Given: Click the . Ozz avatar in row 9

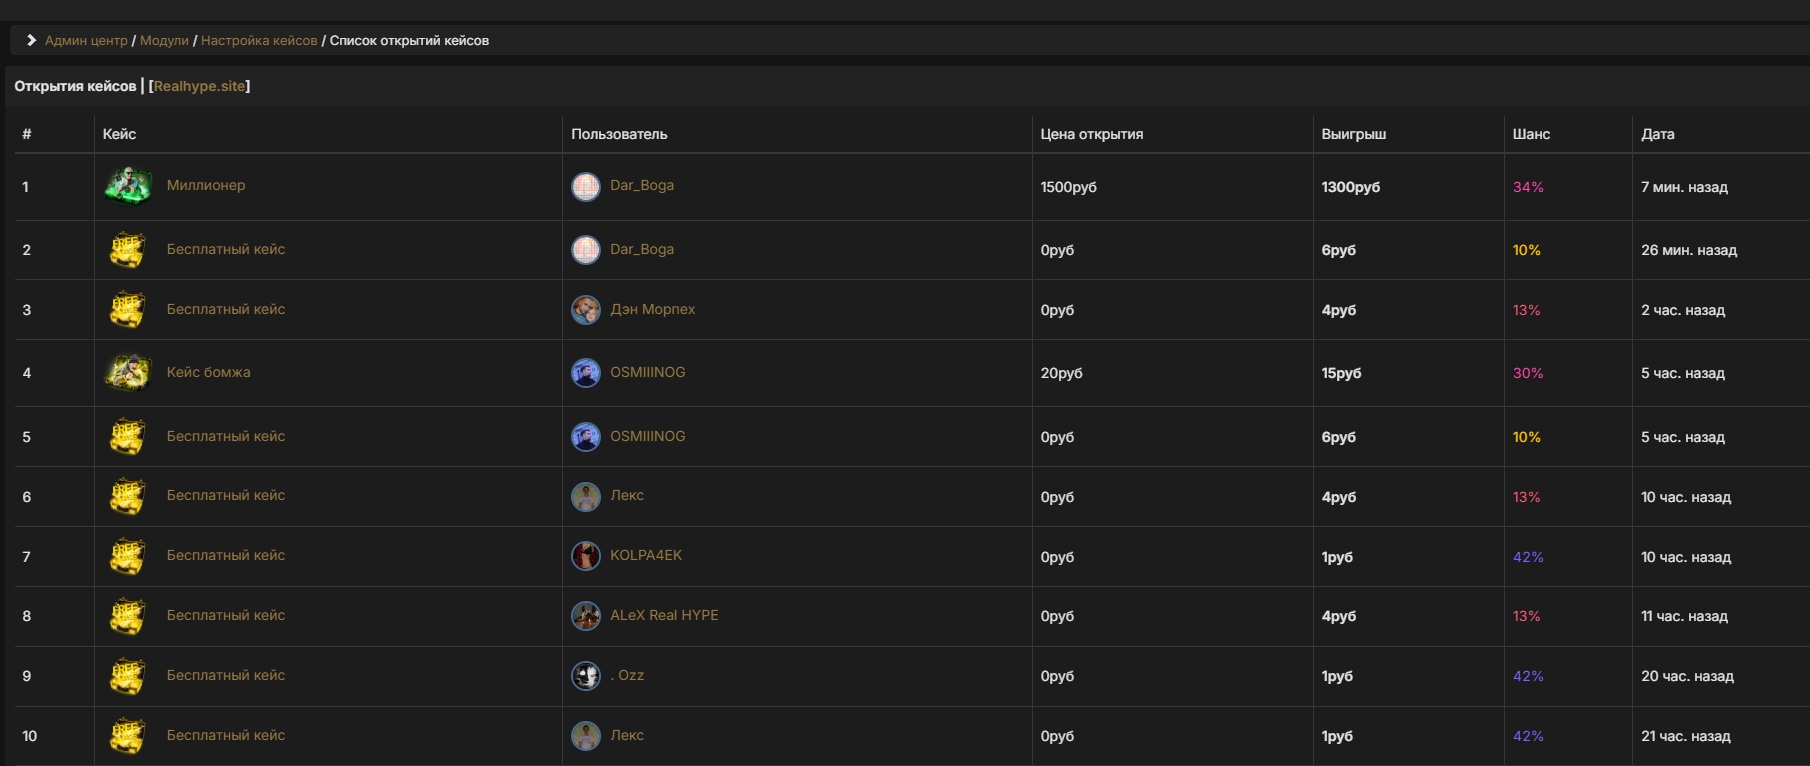Looking at the screenshot, I should tap(586, 676).
